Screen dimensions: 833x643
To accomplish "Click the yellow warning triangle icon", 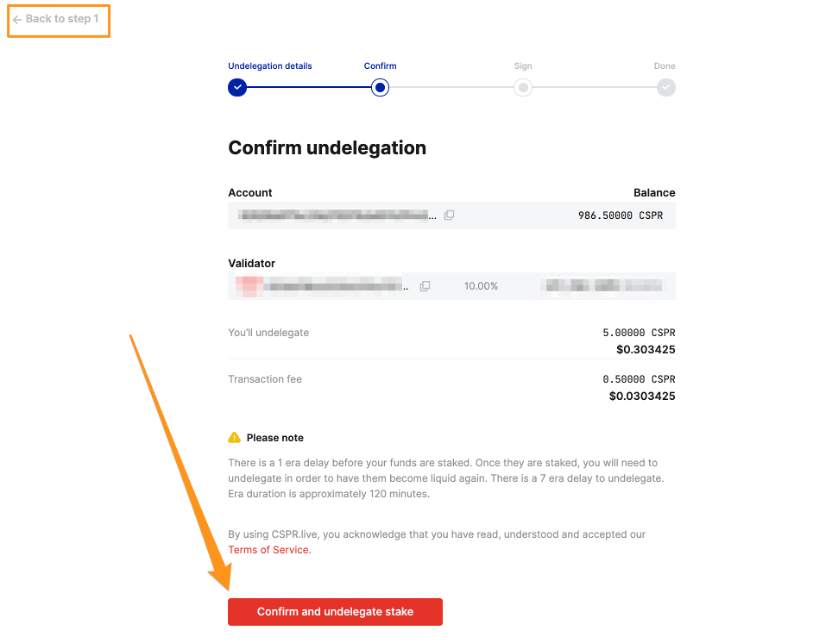I will tap(234, 438).
